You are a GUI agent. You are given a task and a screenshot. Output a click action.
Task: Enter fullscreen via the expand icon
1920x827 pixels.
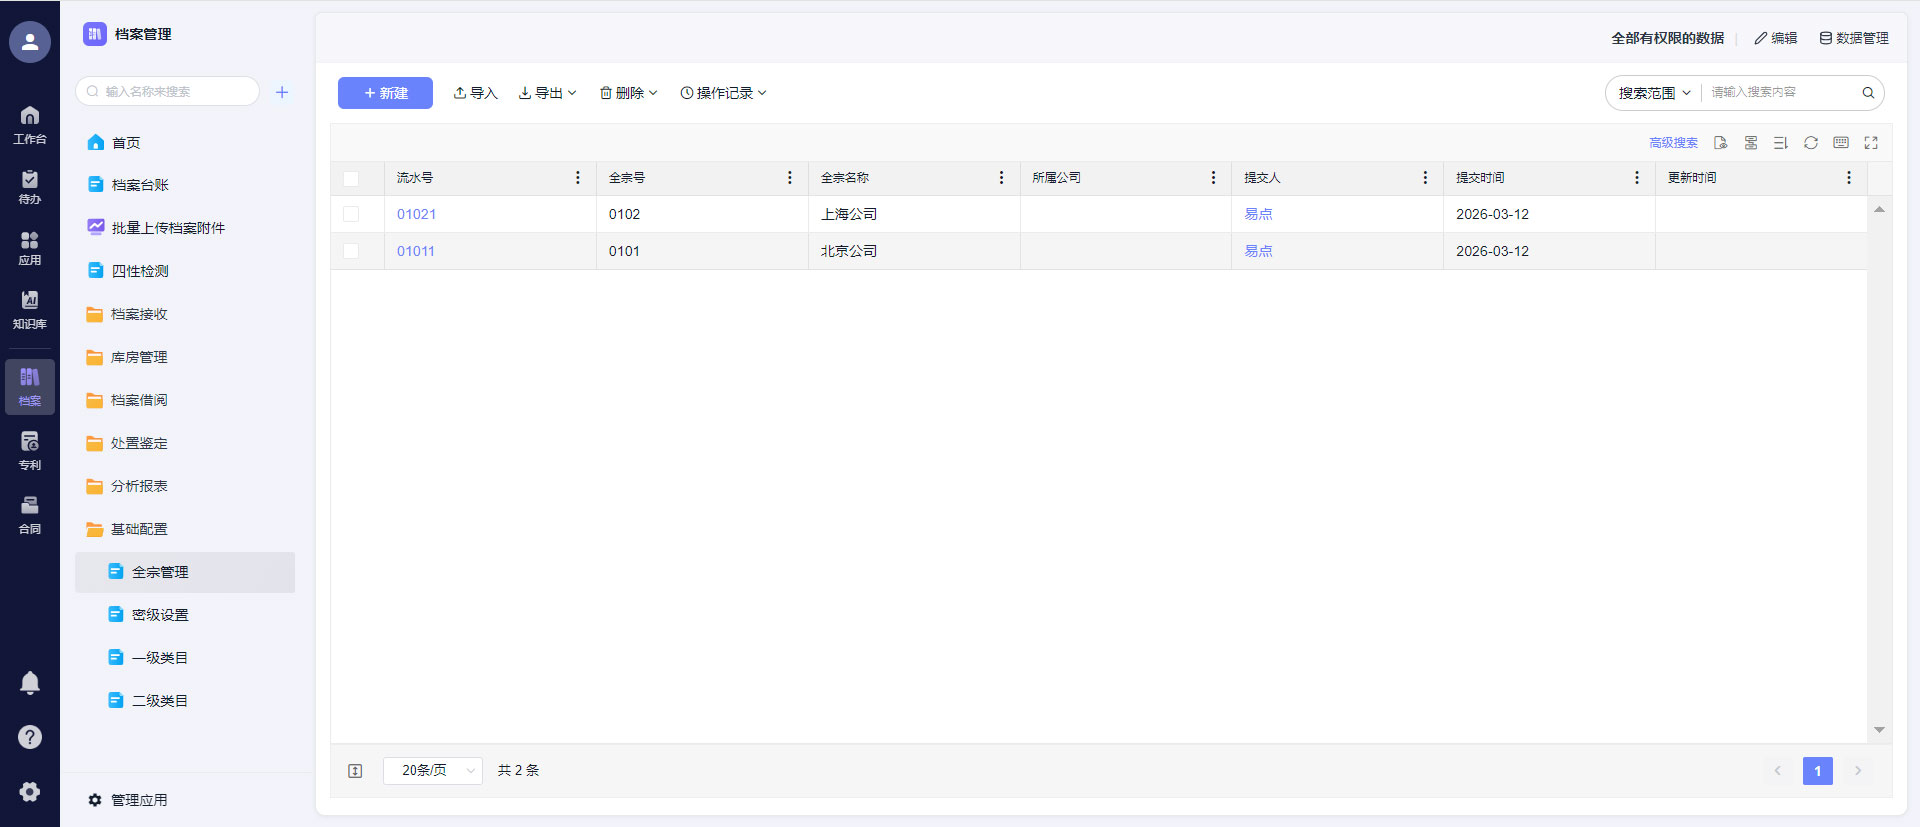tap(1870, 143)
